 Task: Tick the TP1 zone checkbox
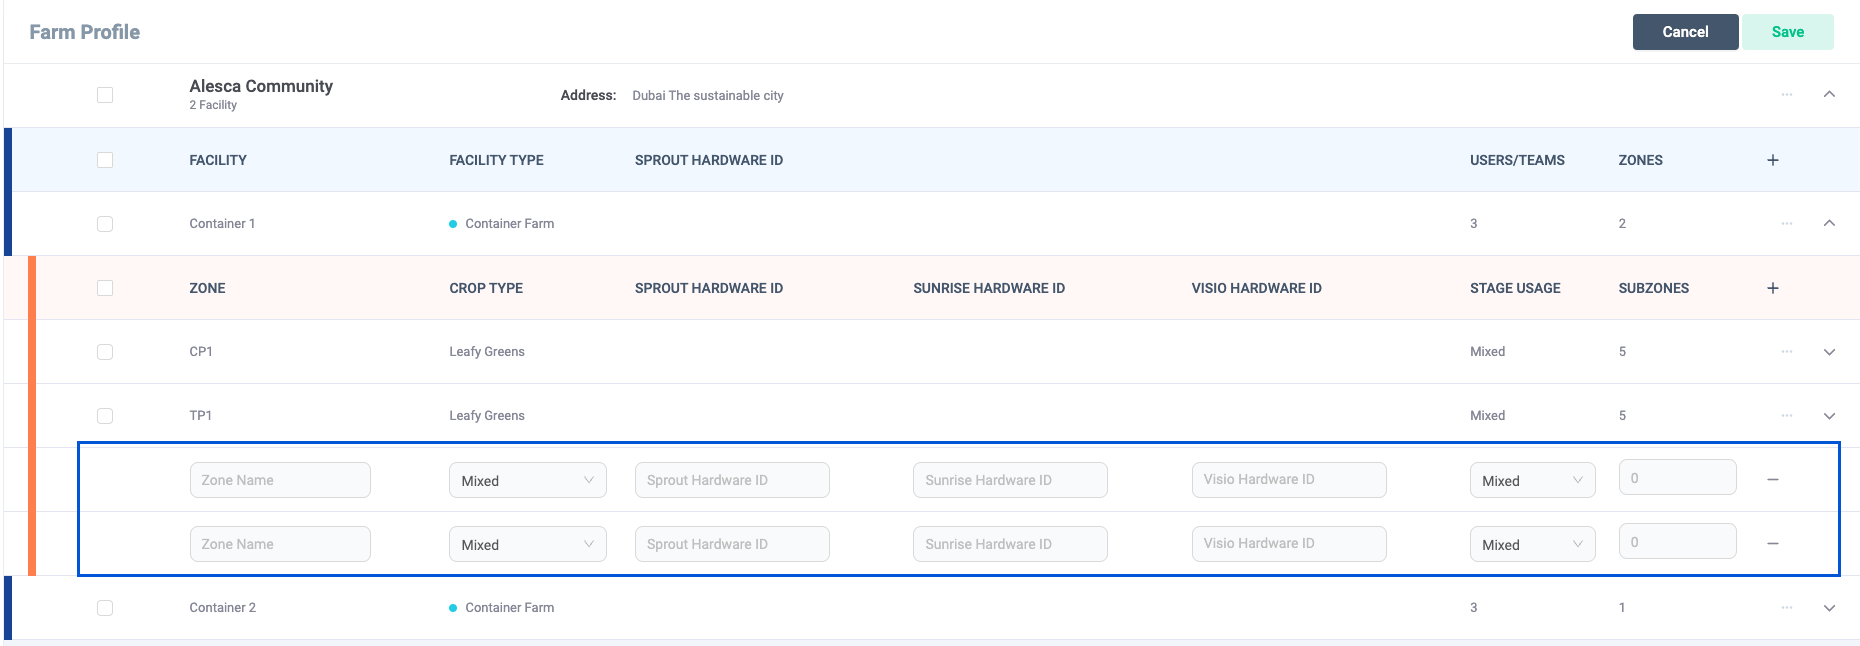105,416
